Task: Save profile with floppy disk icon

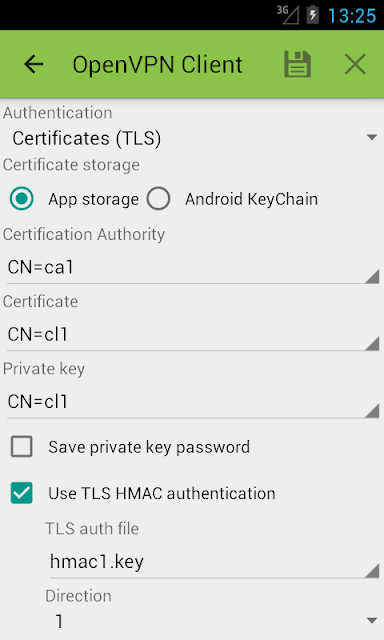Action: (297, 64)
